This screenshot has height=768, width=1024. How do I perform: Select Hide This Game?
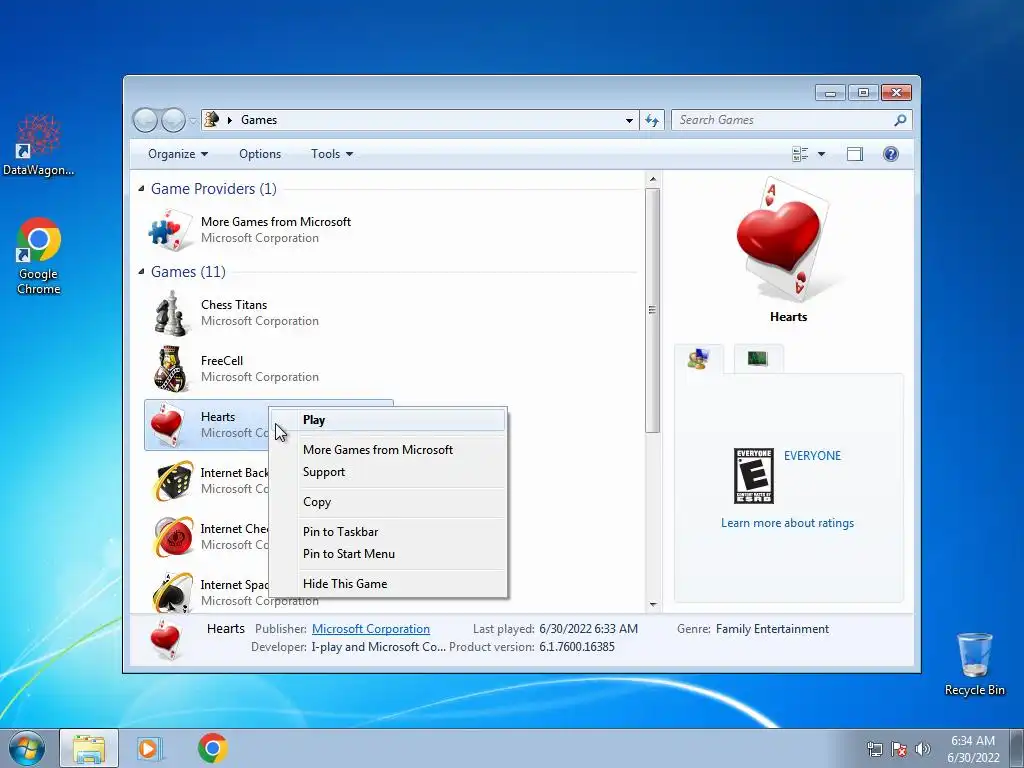click(388, 584)
